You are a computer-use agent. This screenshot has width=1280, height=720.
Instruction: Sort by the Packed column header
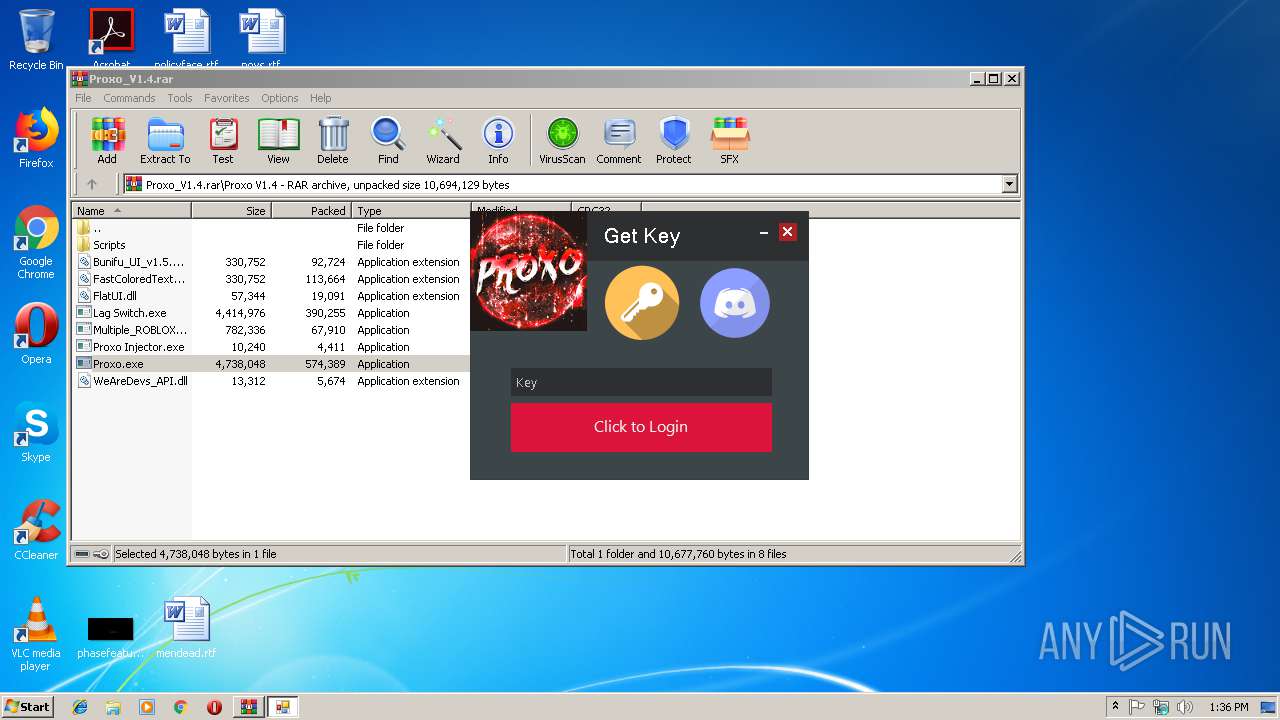(x=312, y=211)
